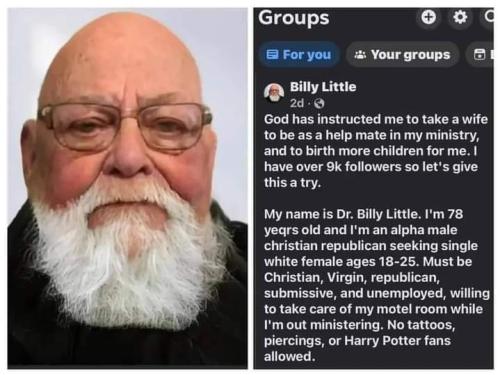Image resolution: width=500 pixels, height=375 pixels.
Task: Tap the Groups page heading
Action: [x=294, y=18]
